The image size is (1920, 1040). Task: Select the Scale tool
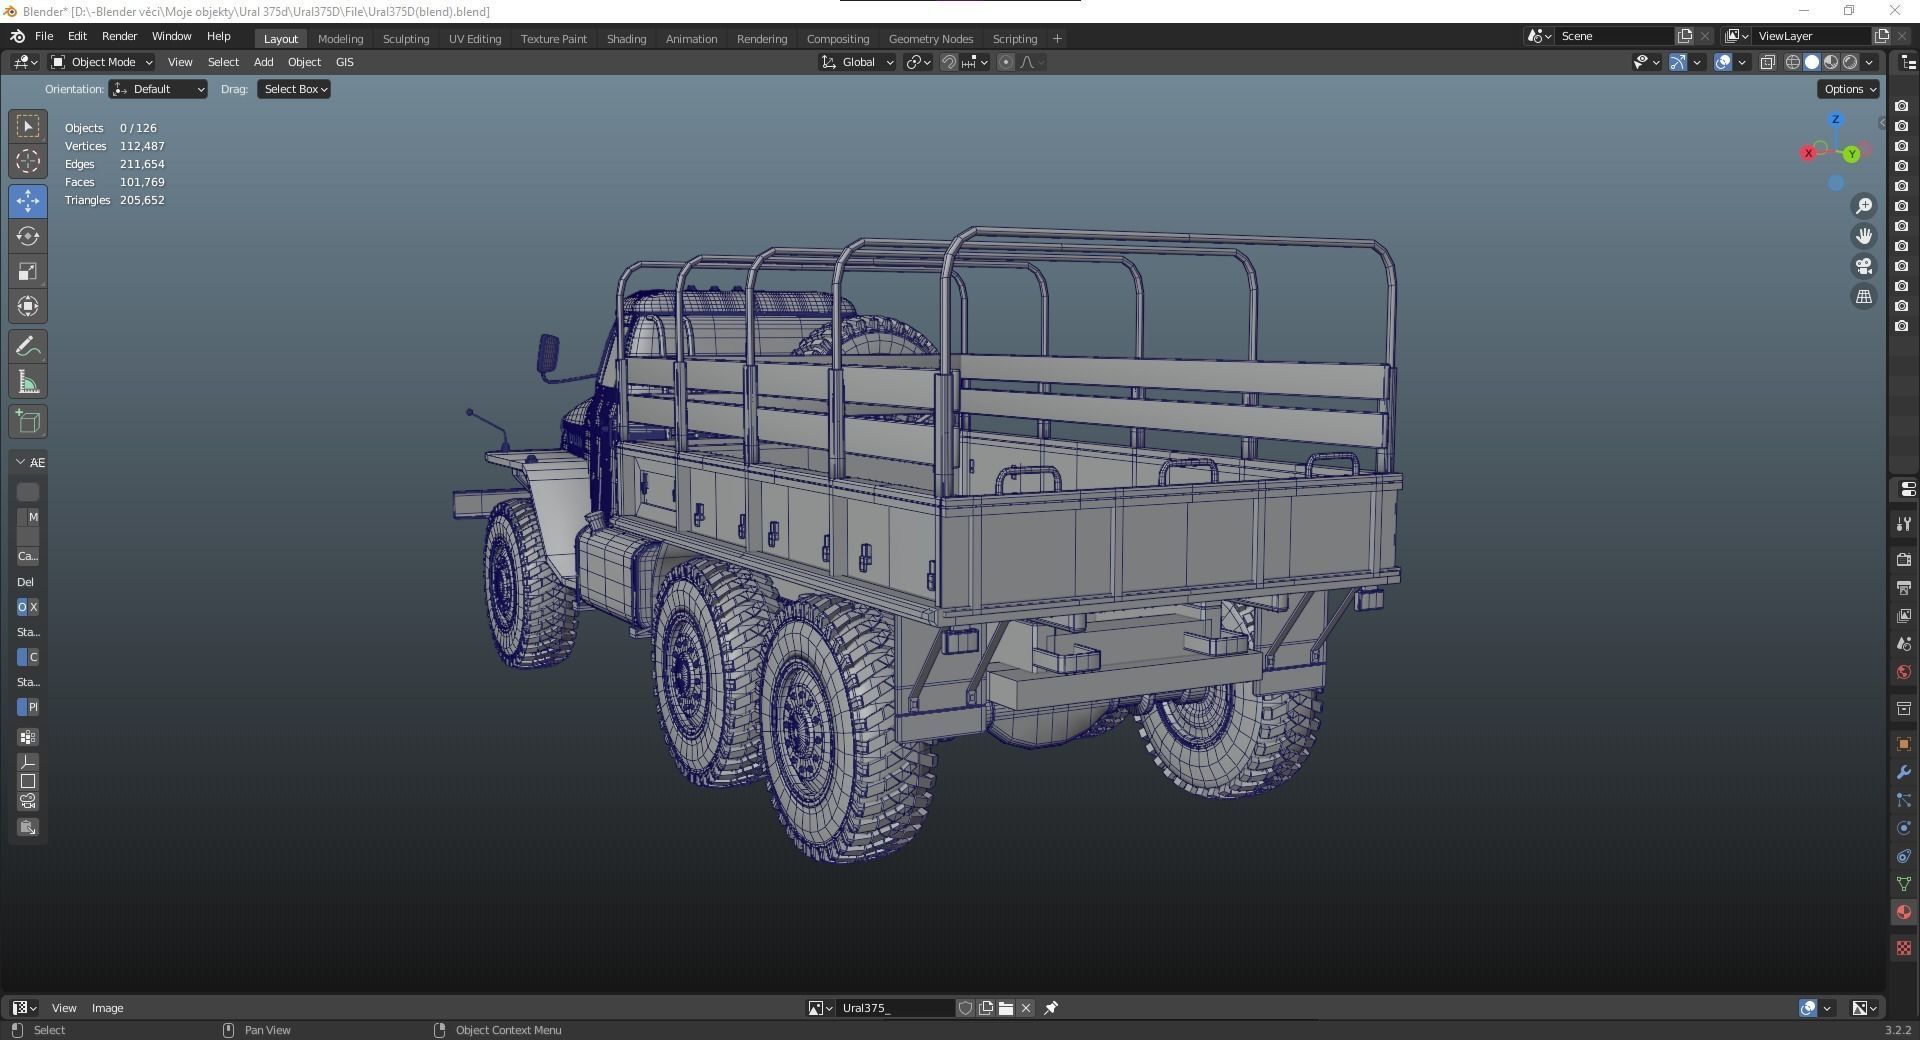pyautogui.click(x=28, y=271)
